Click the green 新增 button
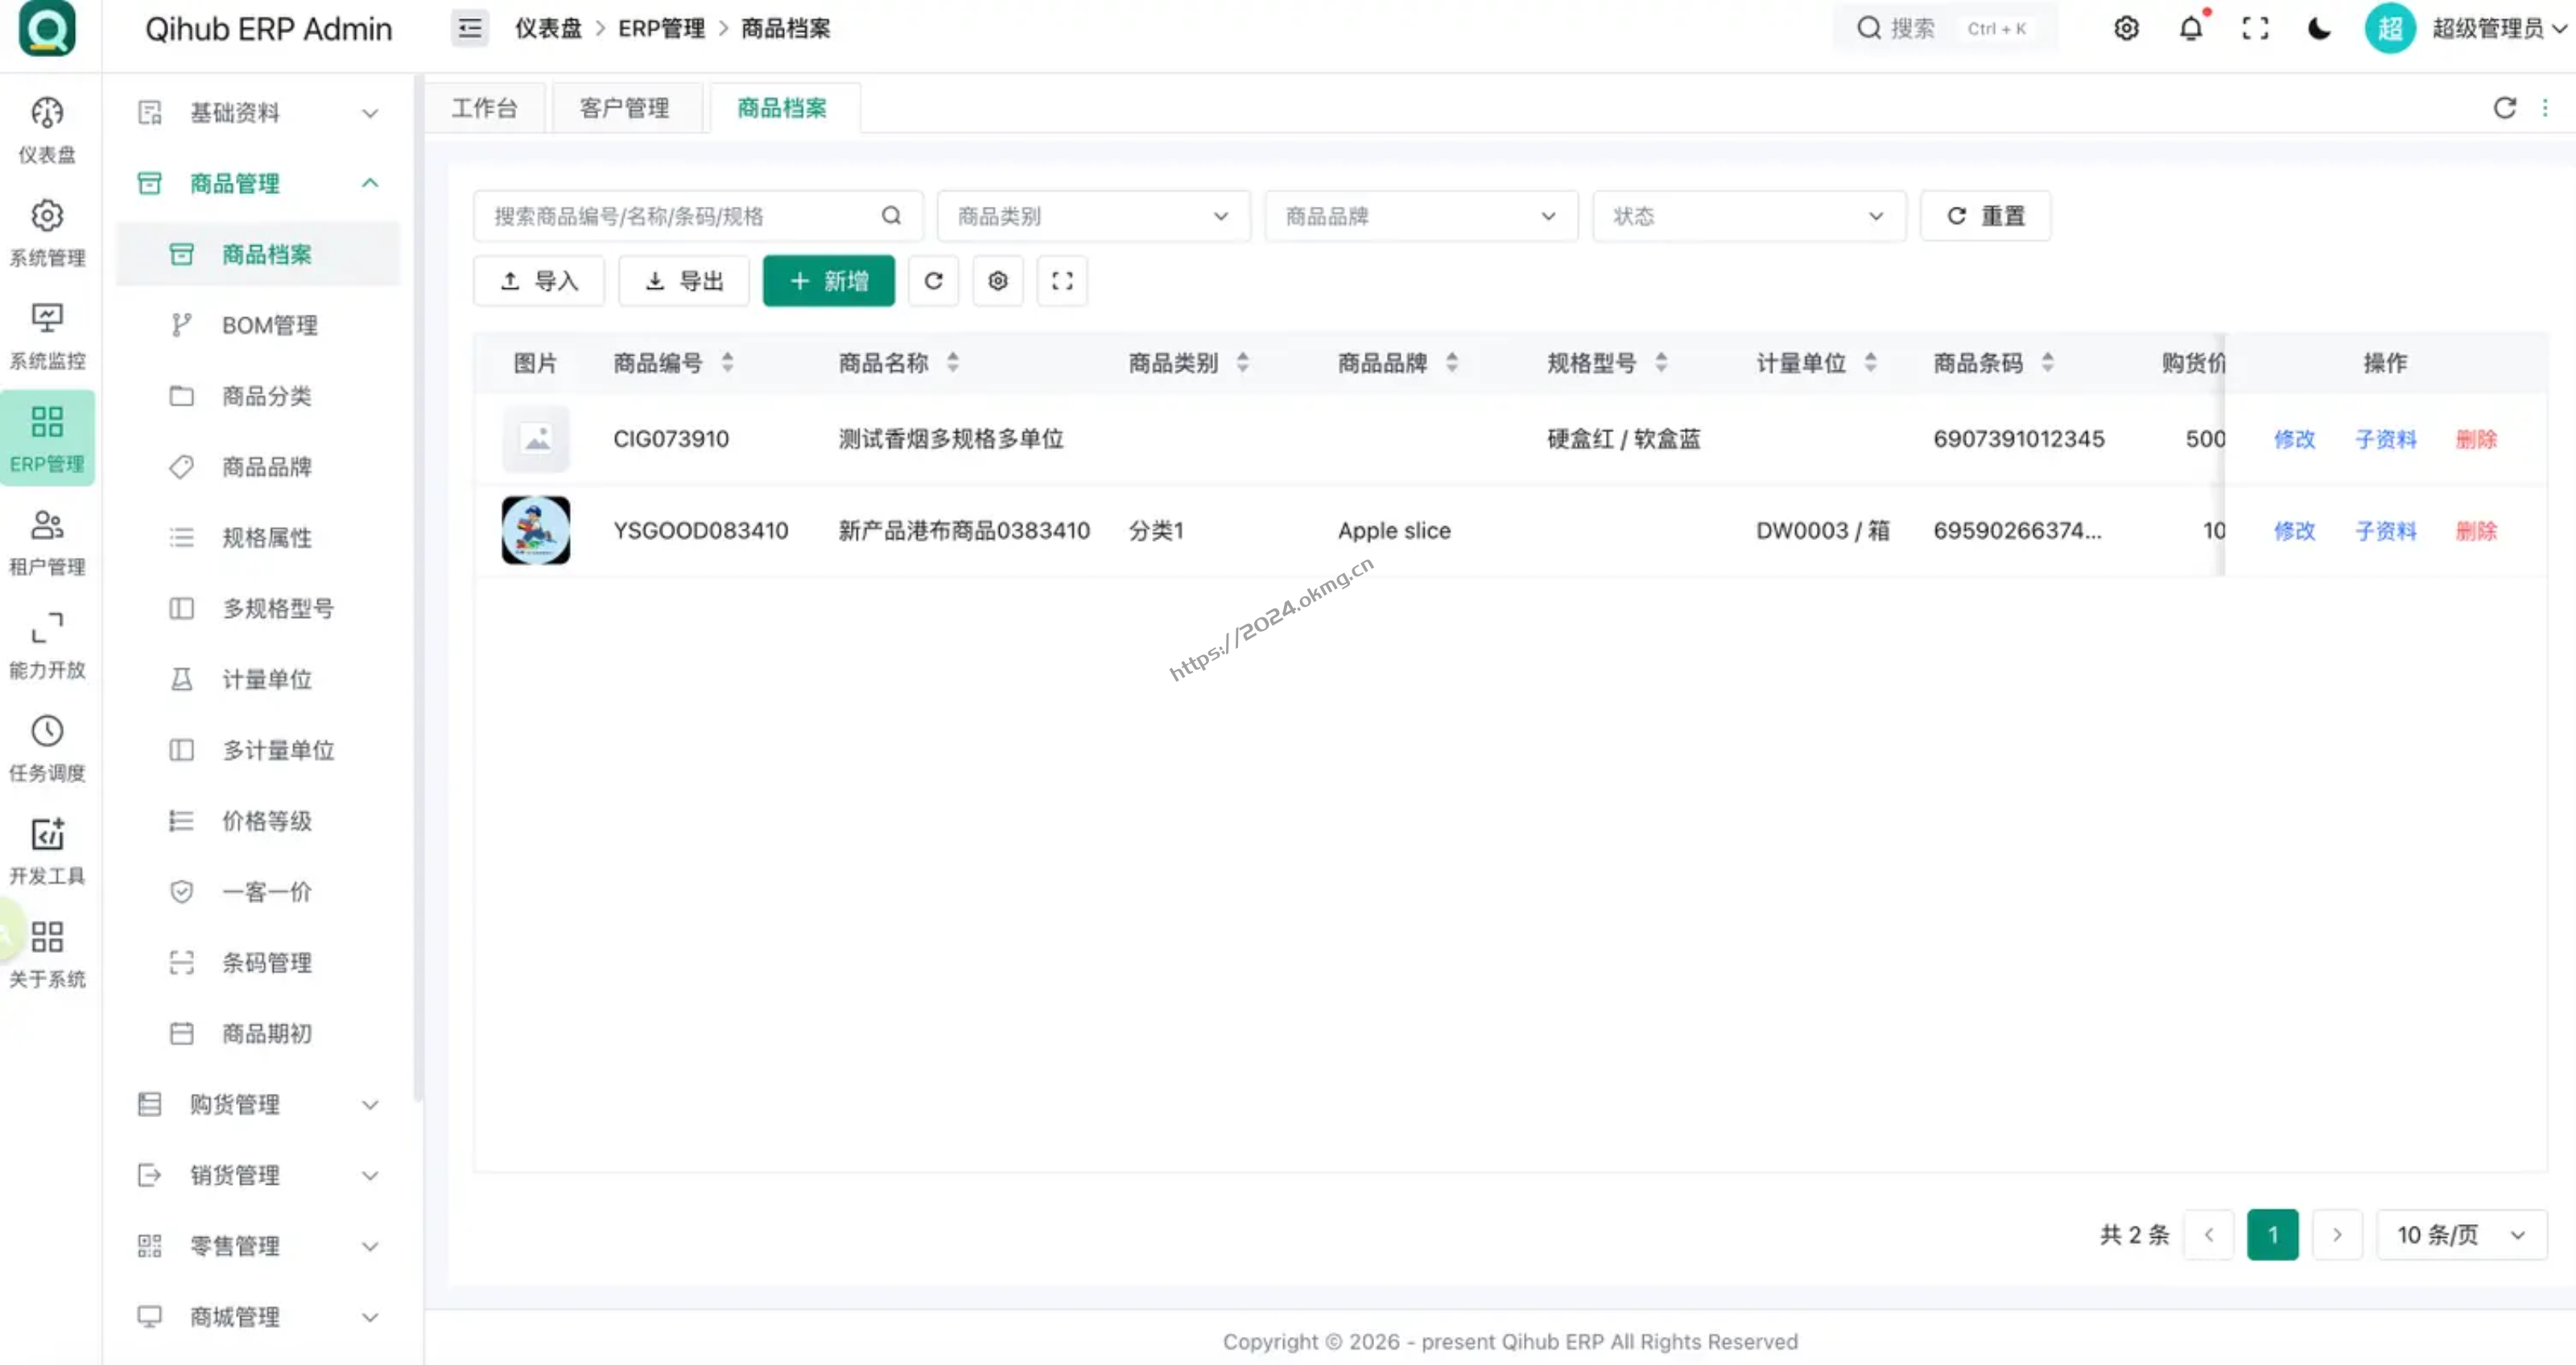2576x1365 pixels. [x=828, y=281]
